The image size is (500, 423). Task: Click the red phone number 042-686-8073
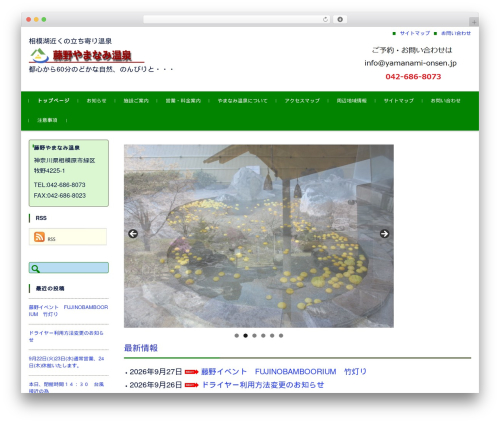point(413,77)
